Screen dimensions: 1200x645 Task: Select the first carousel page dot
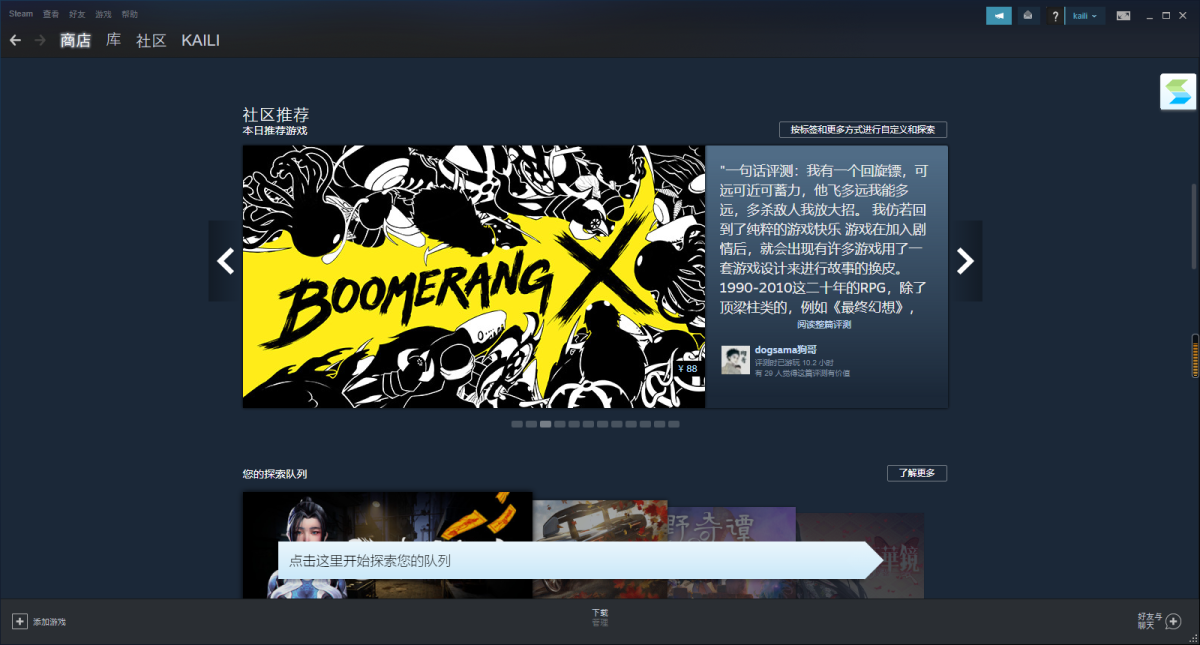tap(517, 424)
